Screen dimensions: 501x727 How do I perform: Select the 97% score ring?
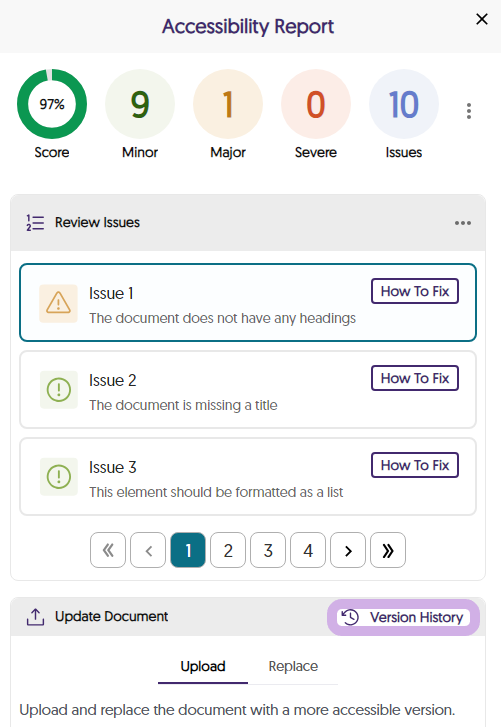[52, 104]
